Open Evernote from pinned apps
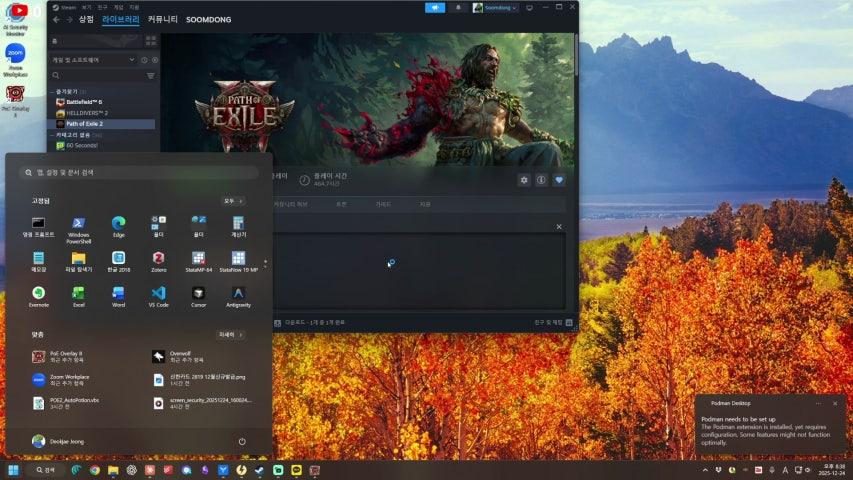Viewport: 853px width, 480px height. (38, 296)
